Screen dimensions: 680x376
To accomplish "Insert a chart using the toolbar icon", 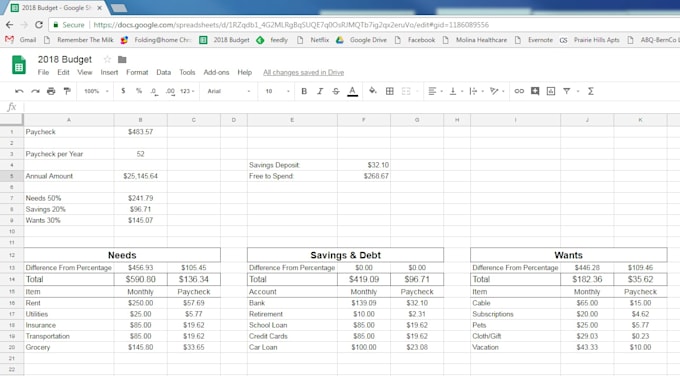I will click(551, 91).
